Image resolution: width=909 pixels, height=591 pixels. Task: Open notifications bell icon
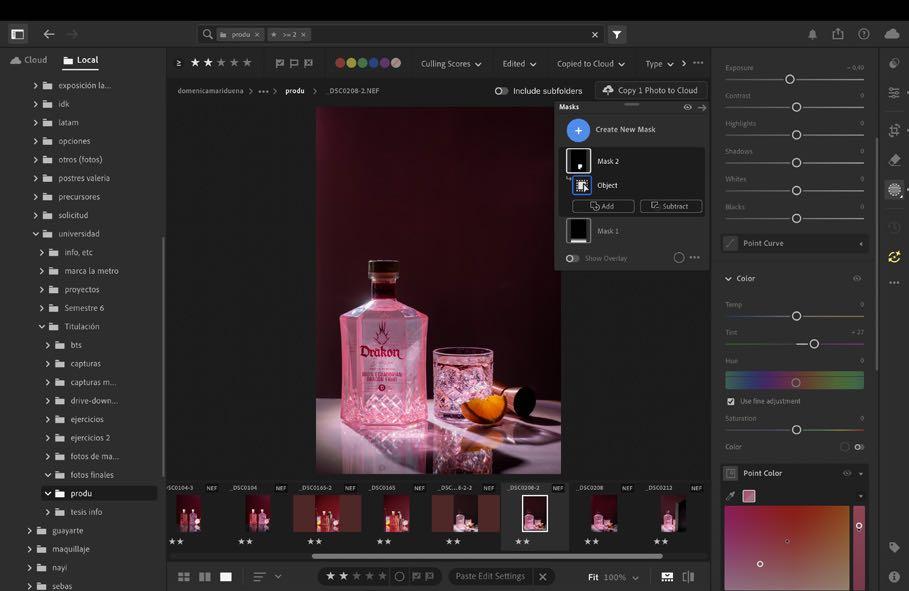812,35
